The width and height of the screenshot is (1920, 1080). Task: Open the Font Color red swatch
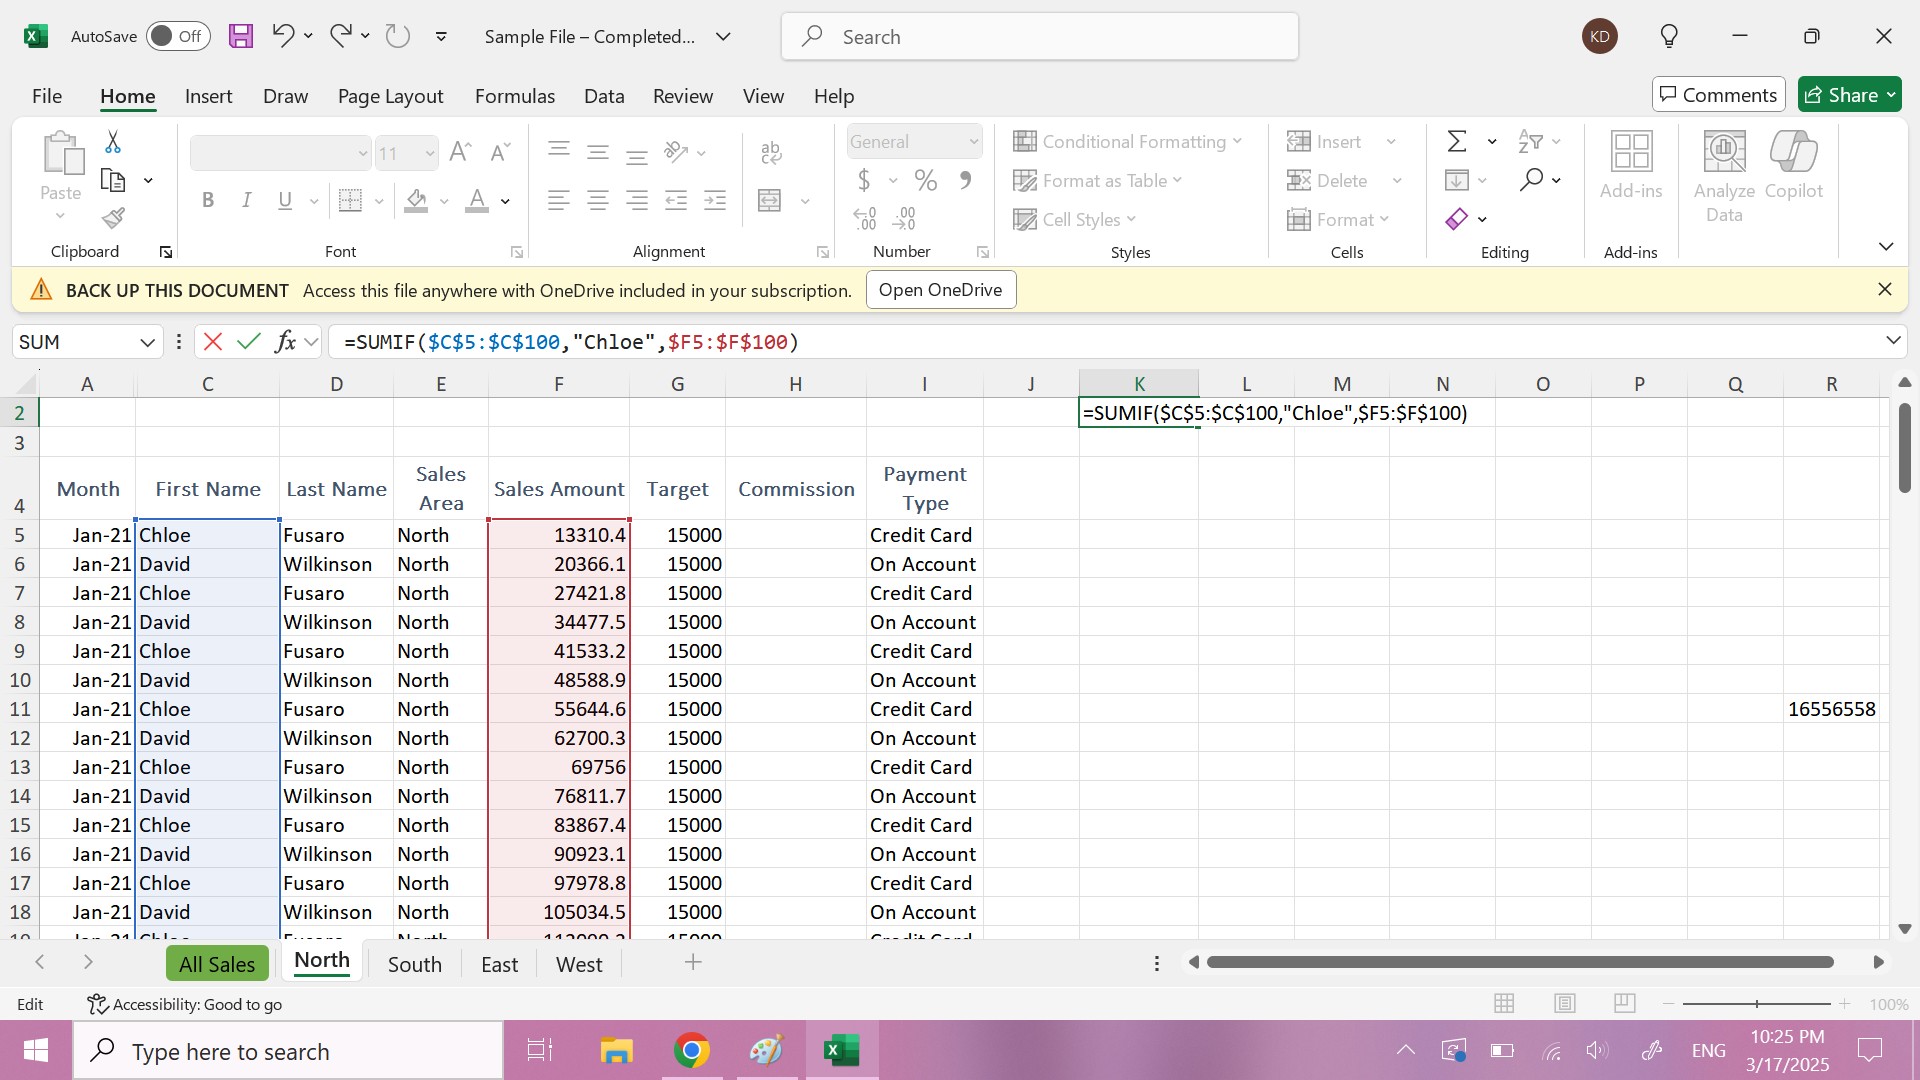coord(477,201)
